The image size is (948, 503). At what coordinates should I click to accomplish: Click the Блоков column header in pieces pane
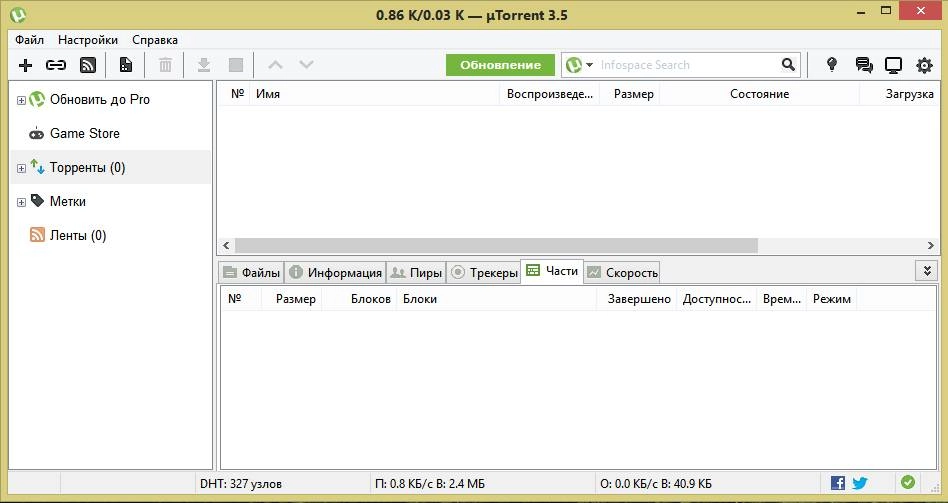[359, 299]
